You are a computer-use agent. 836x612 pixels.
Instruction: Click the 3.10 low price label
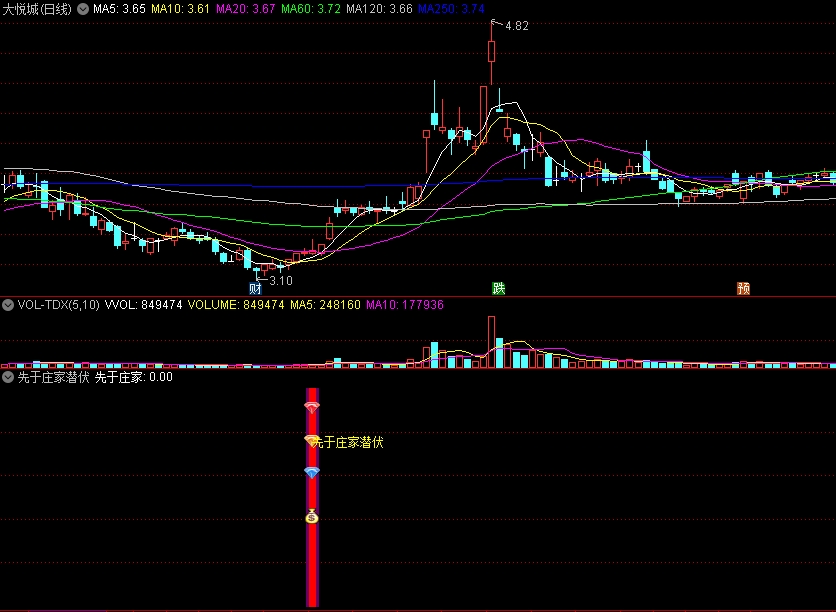point(281,280)
